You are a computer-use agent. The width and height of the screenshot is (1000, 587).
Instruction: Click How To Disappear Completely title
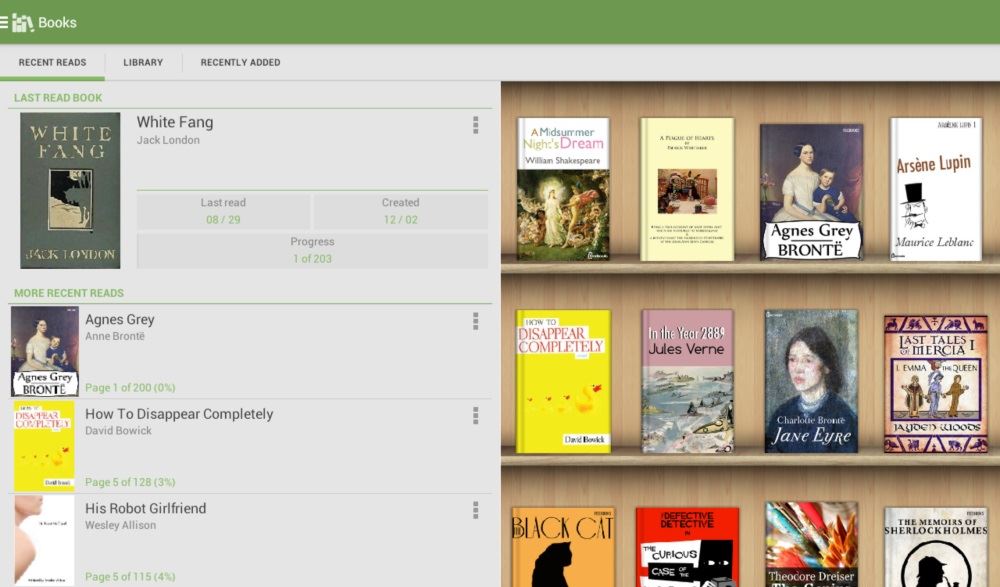tap(179, 414)
